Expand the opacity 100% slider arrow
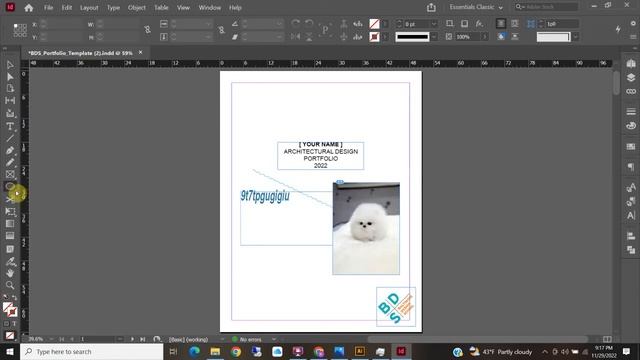Screen dimensions: 640x360 click(x=484, y=37)
